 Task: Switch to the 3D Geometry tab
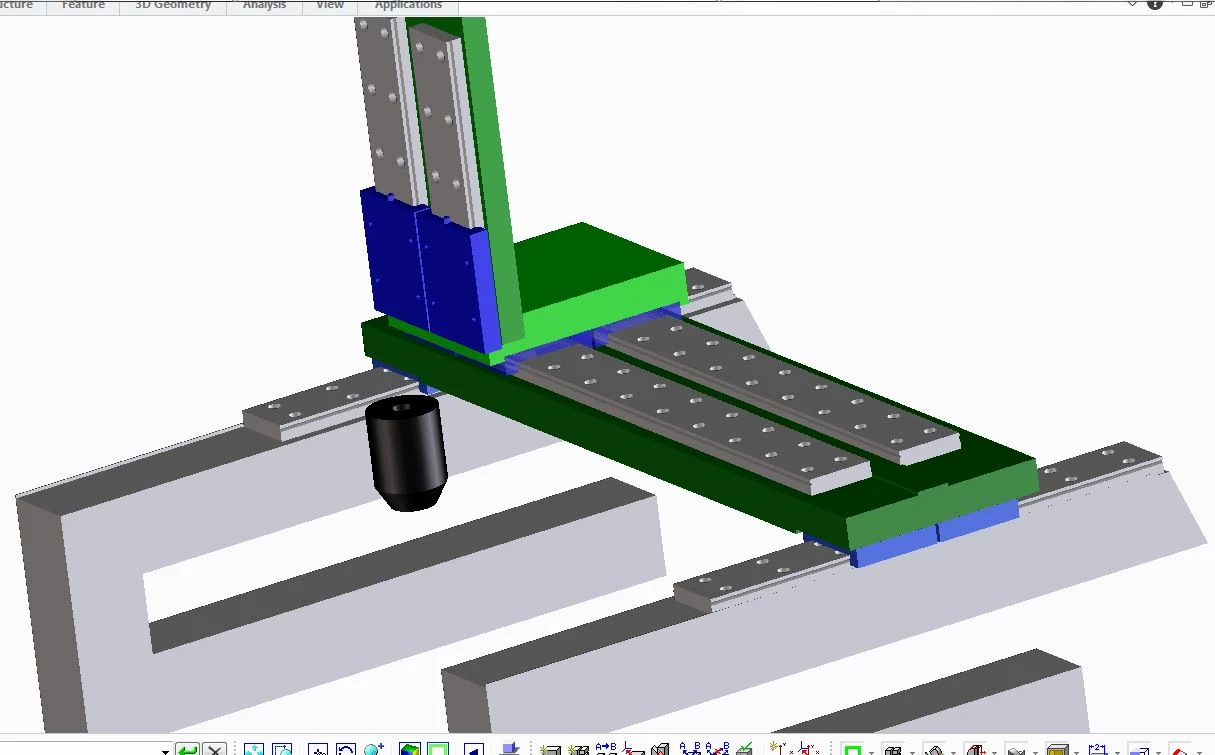[173, 5]
